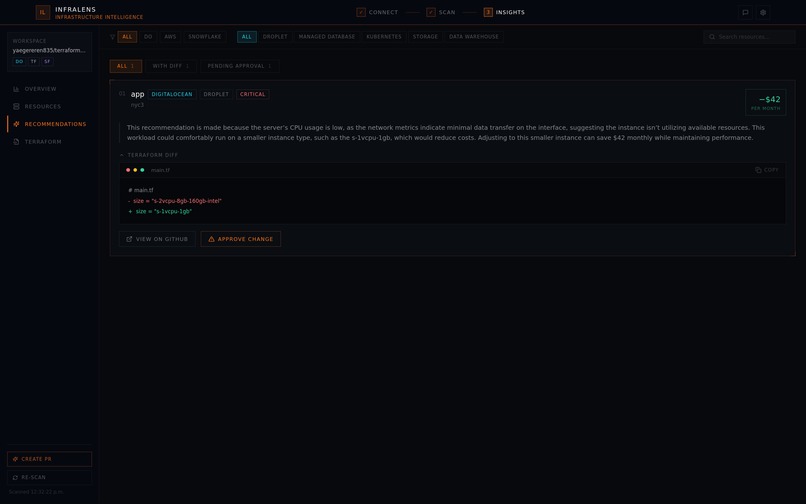The width and height of the screenshot is (806, 504).
Task: Click the Create PR button
Action: [49, 459]
